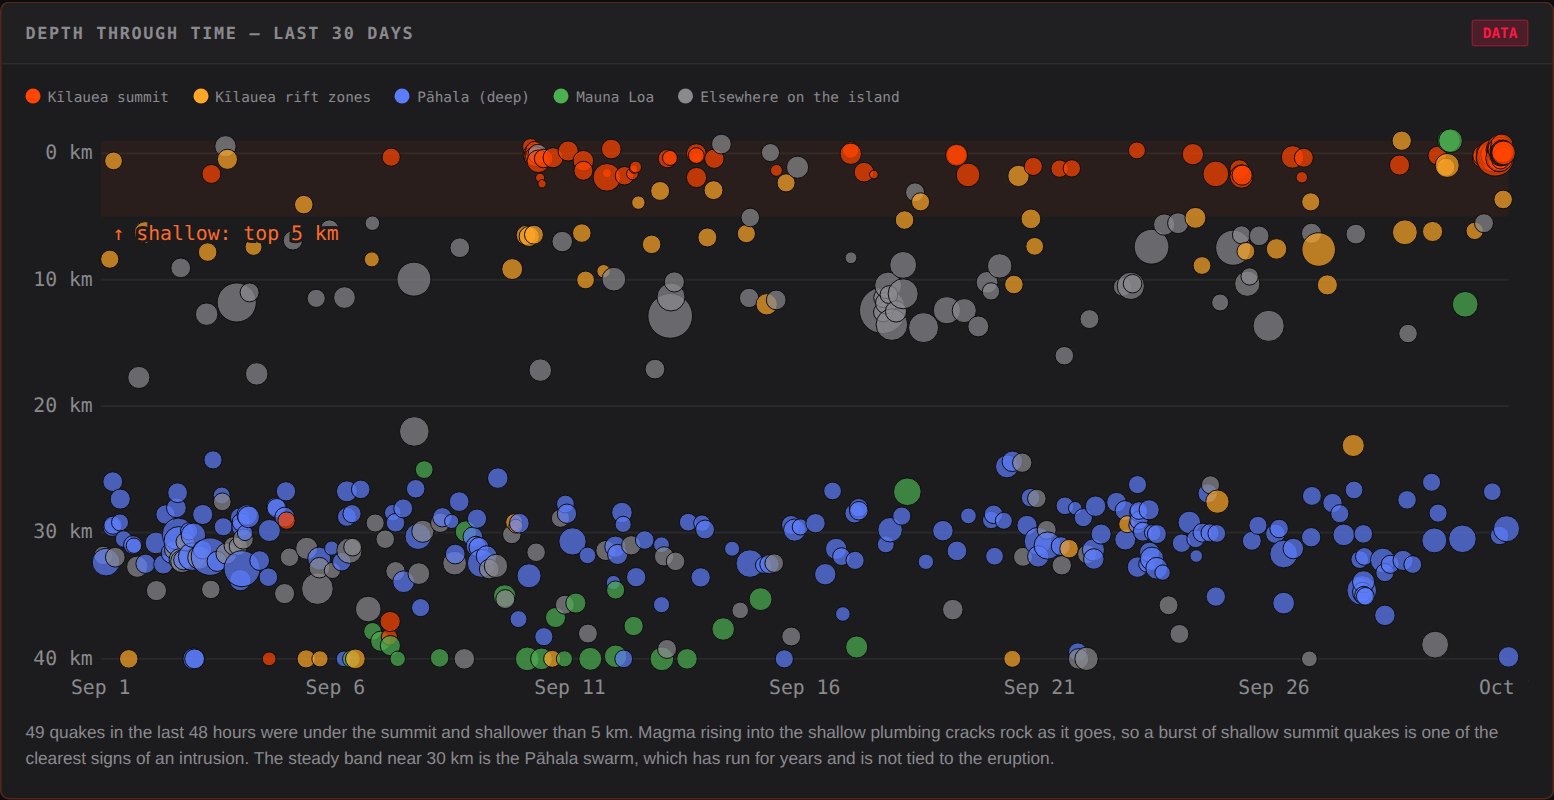
Task: Click the chart title Depth Through Time
Action: [219, 33]
